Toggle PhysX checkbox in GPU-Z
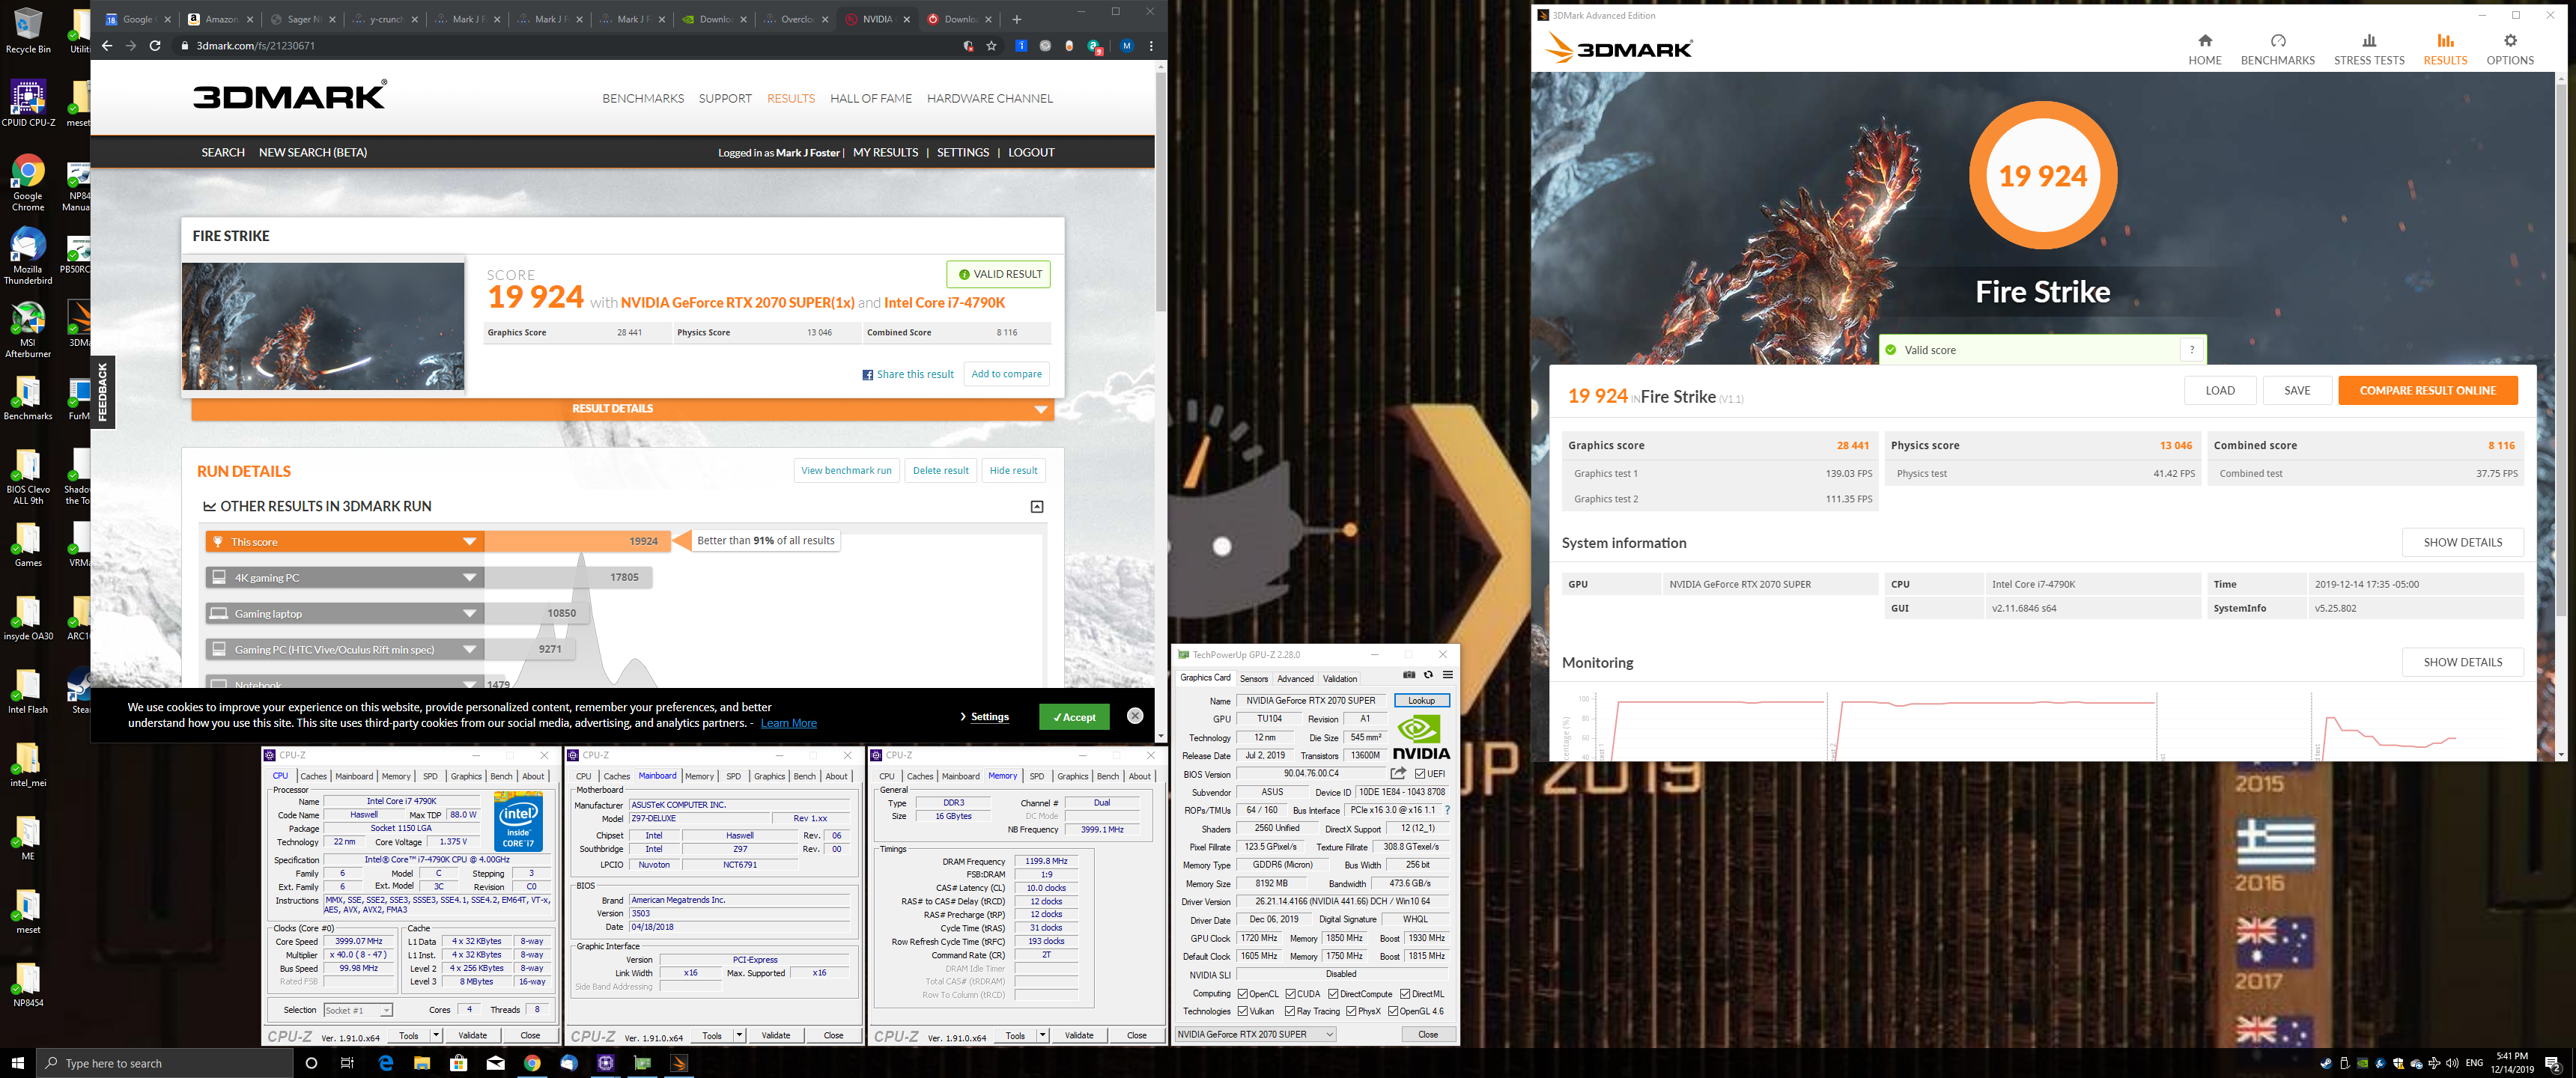Image resolution: width=2576 pixels, height=1078 pixels. pyautogui.click(x=1351, y=1011)
